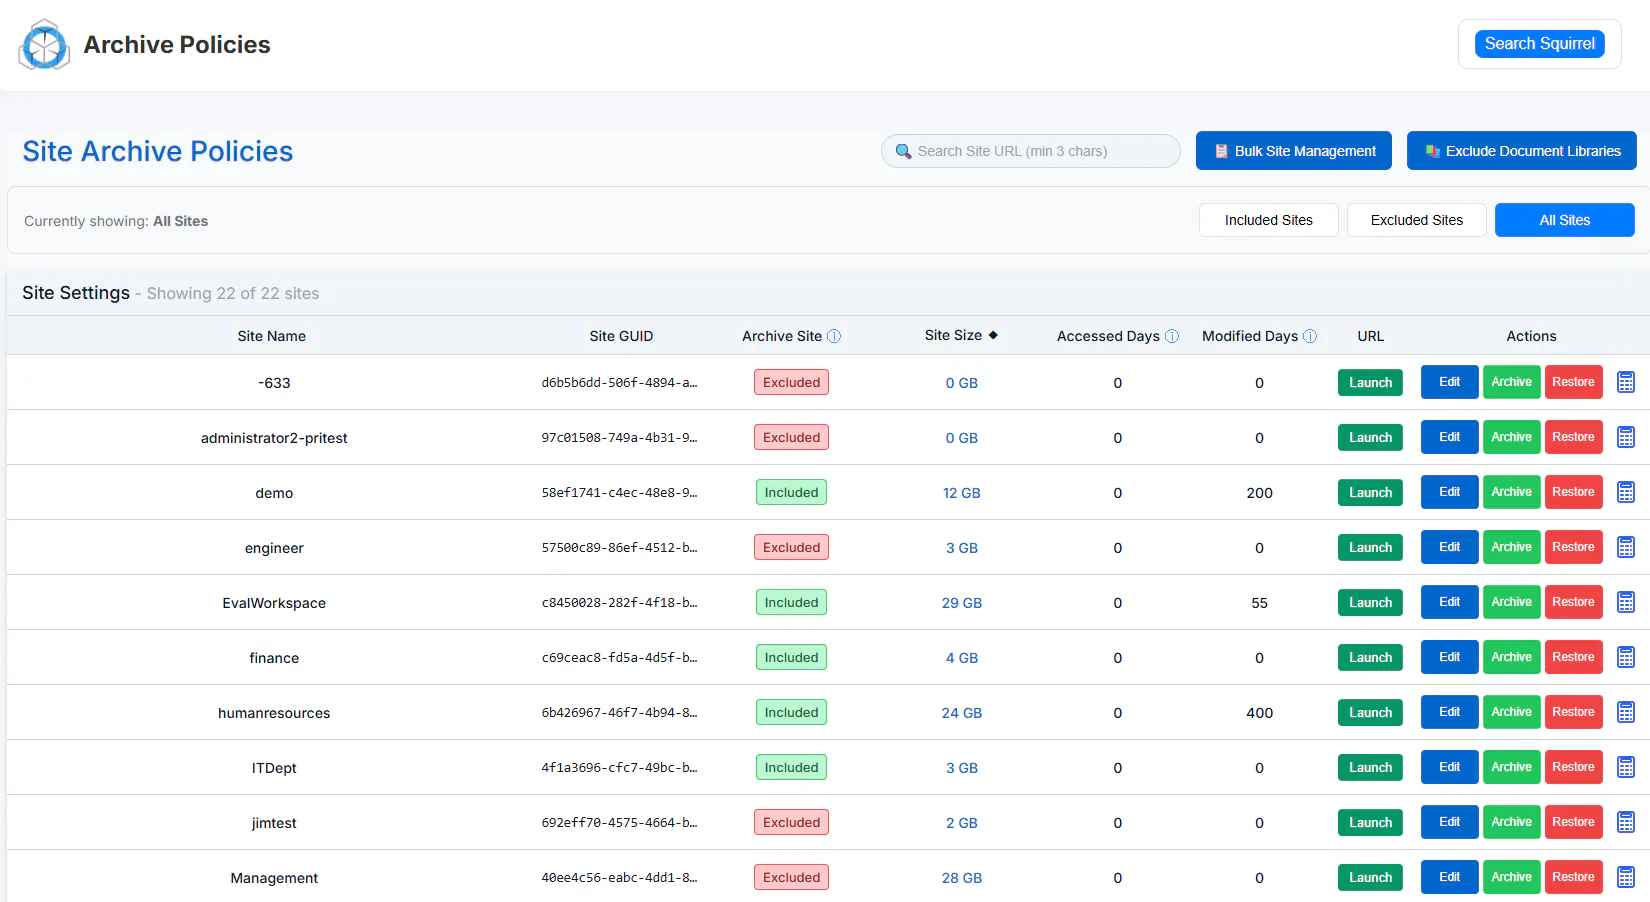The image size is (1650, 902).
Task: Open details icon for ITDept row
Action: click(1626, 767)
